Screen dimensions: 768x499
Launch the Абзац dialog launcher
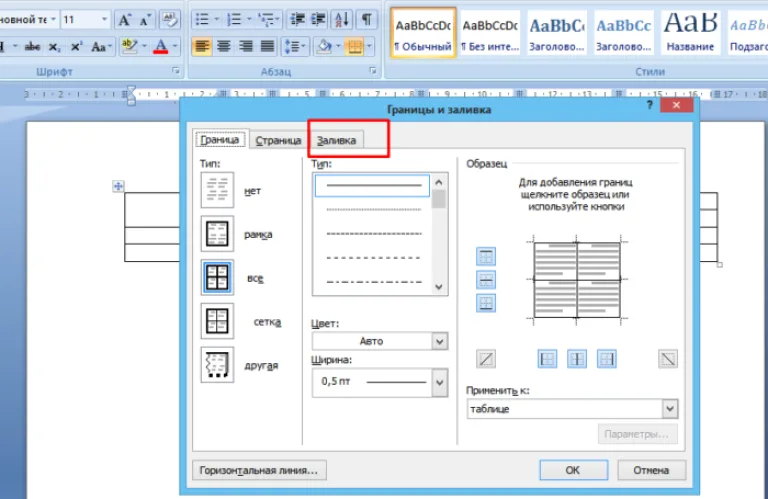coord(373,71)
